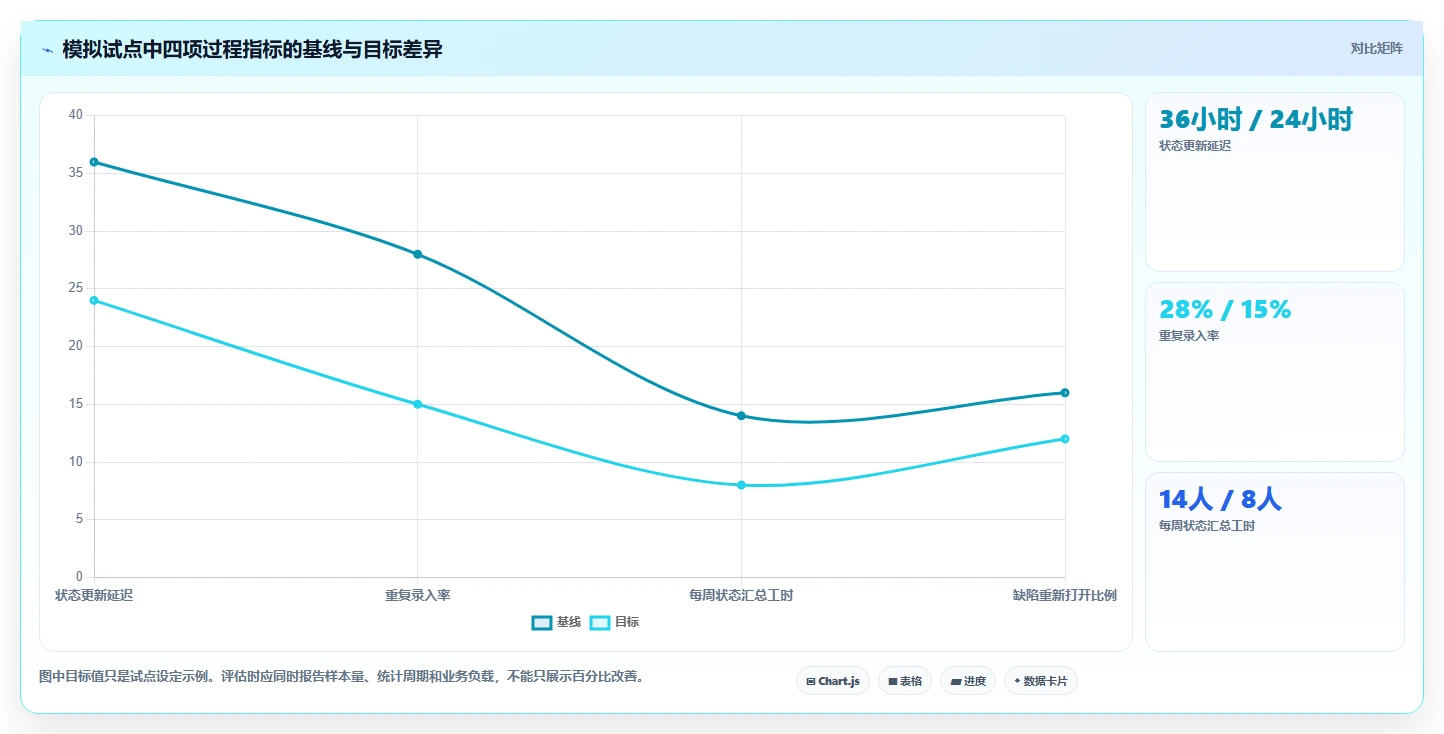Click the lightning icon beside the chart title
Screen dimensions: 1444x734
click(47, 50)
